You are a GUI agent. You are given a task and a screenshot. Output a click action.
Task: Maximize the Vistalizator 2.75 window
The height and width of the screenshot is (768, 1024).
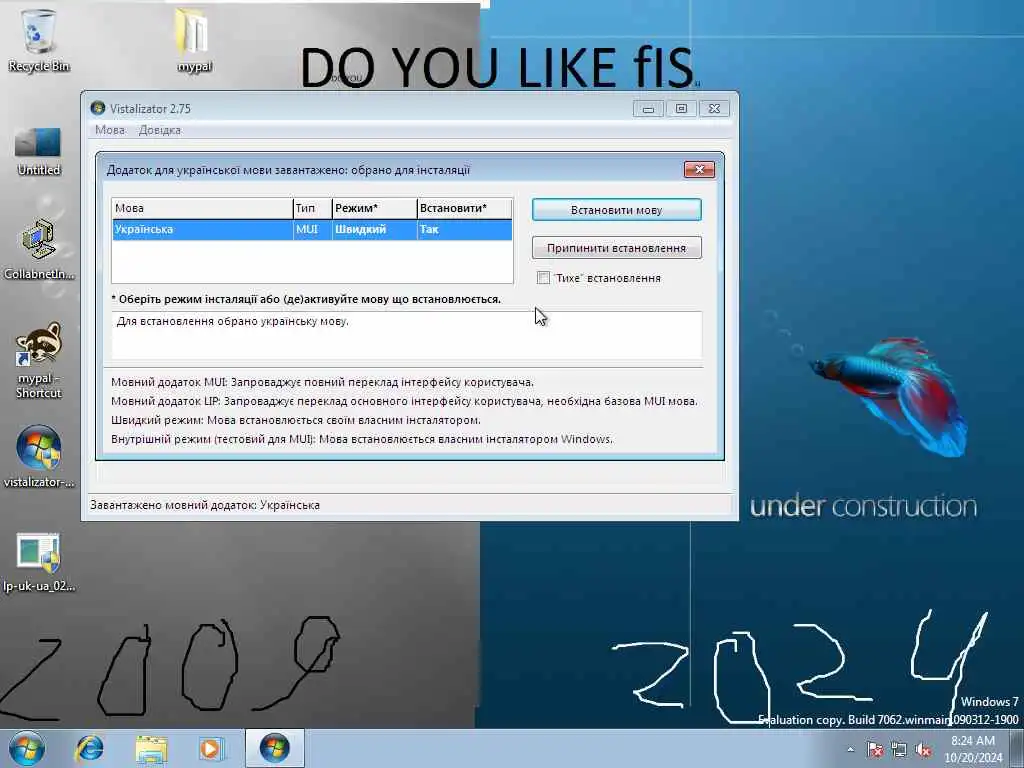[681, 108]
